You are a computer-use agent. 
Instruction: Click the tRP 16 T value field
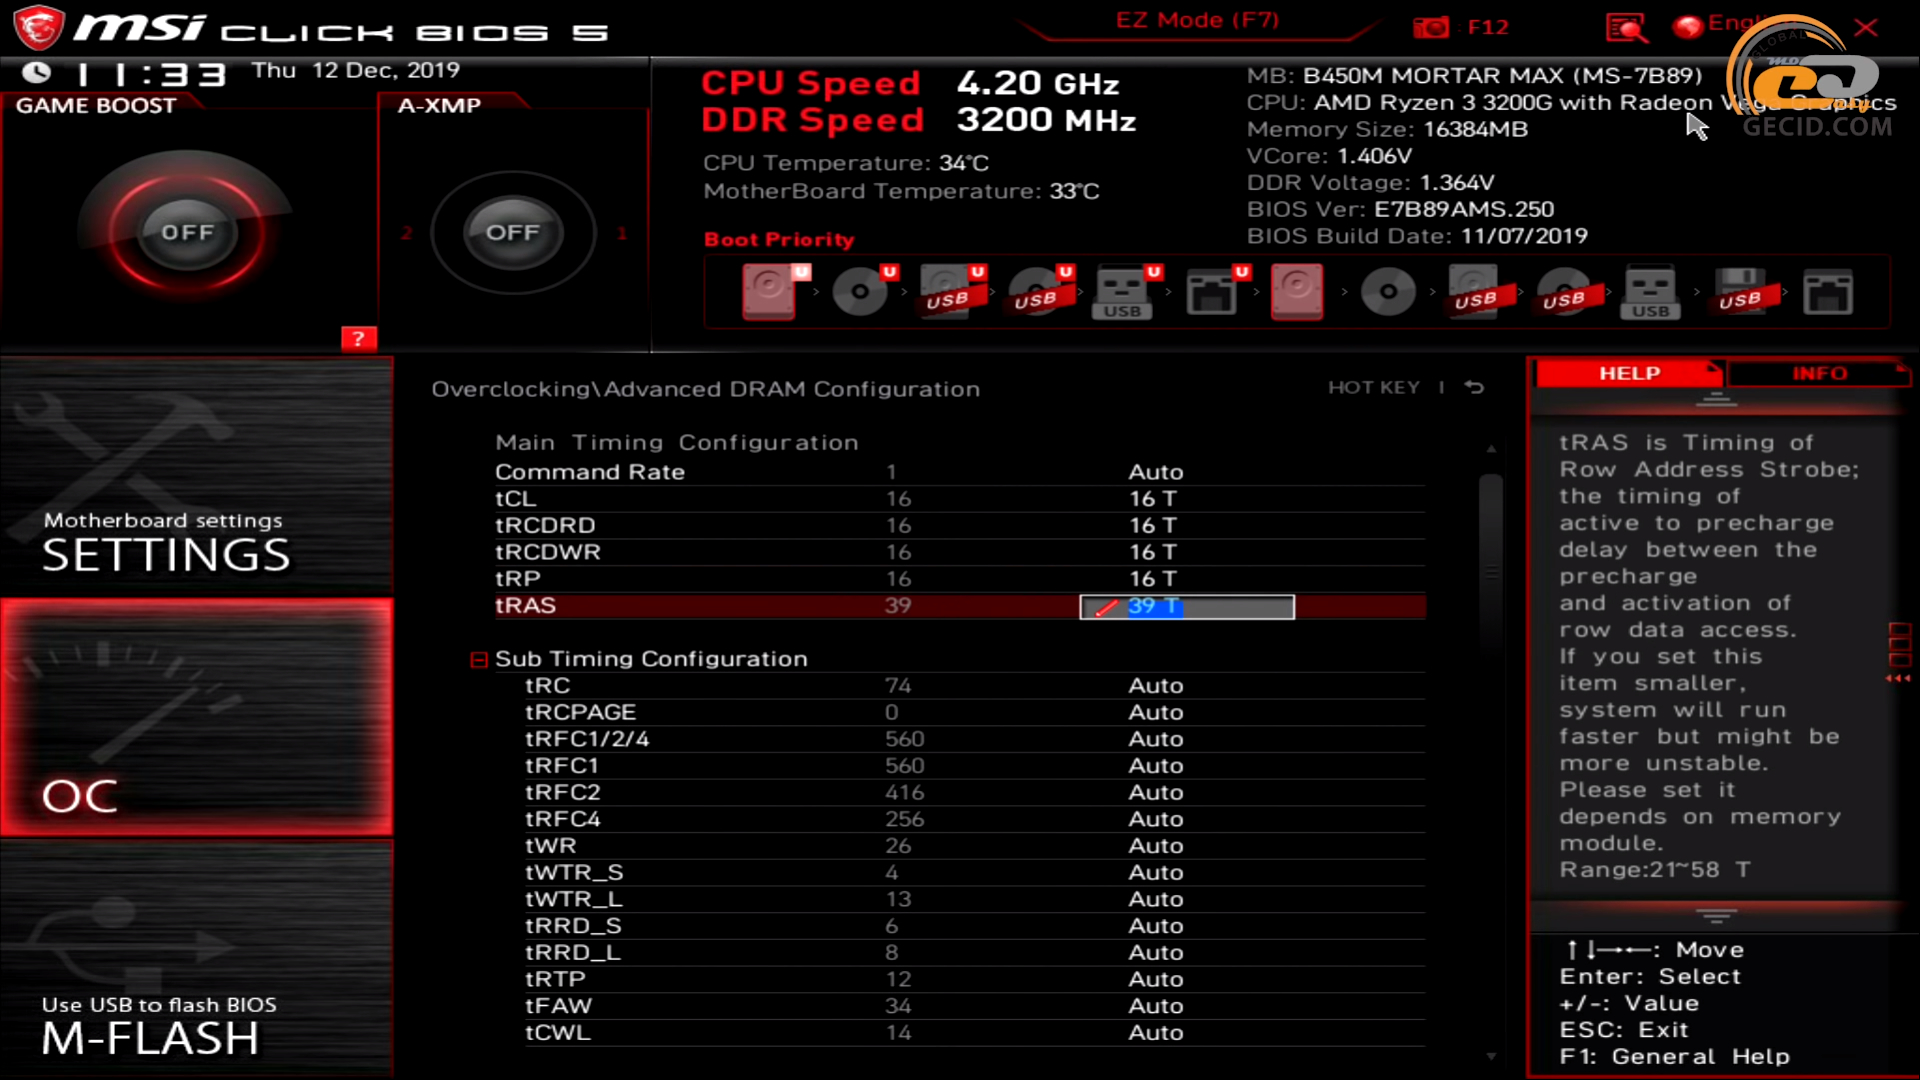pos(1153,579)
